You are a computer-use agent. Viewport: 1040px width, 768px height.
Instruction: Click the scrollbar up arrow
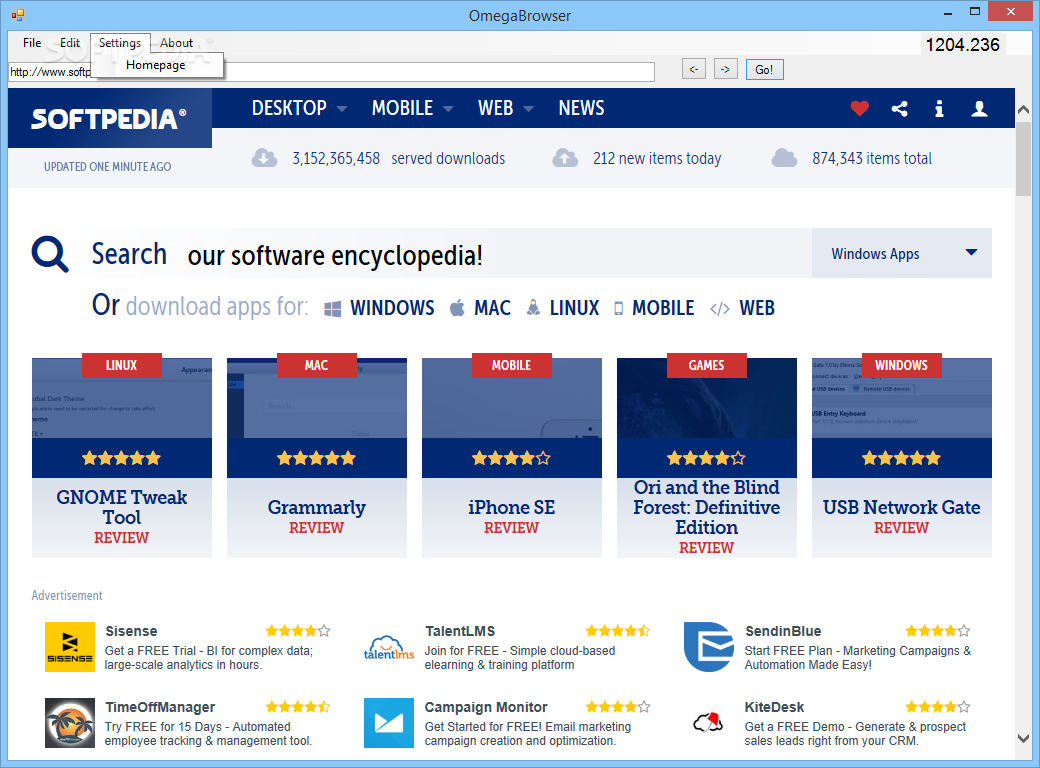coord(1023,109)
